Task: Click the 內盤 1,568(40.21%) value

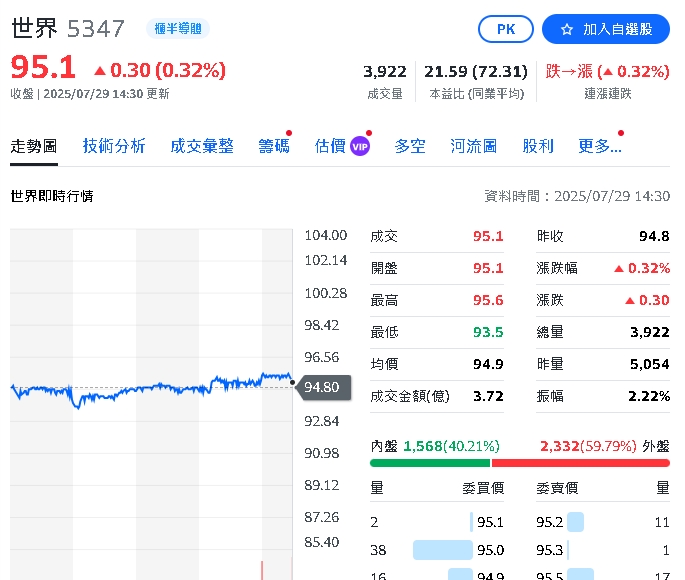Action: click(451, 446)
